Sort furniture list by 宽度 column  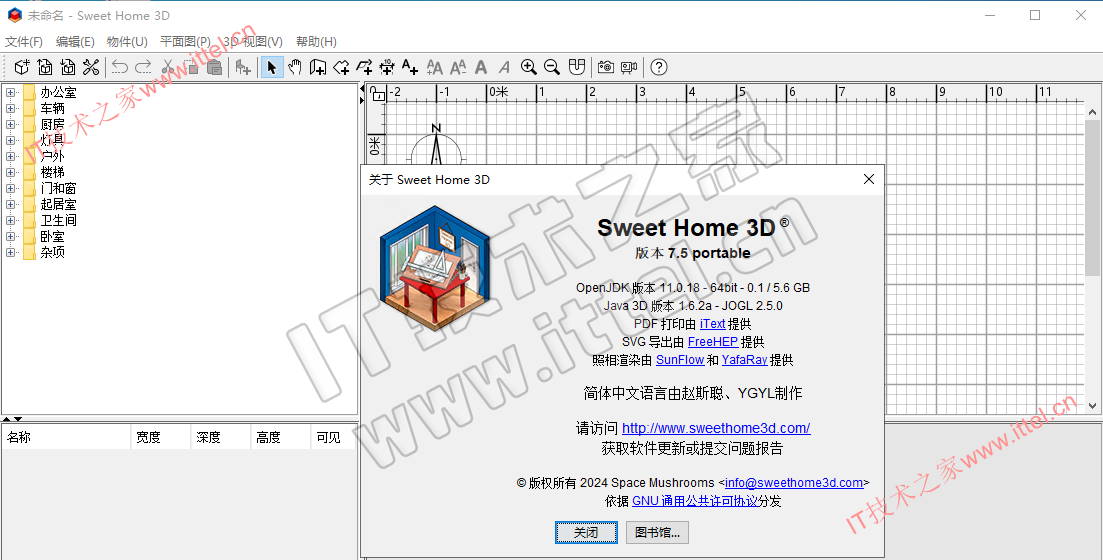coord(160,438)
